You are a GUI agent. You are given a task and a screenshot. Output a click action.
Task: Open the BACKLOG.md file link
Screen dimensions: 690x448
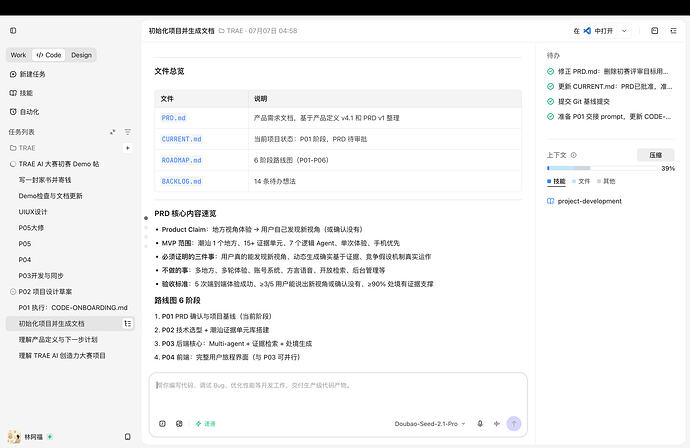click(181, 181)
